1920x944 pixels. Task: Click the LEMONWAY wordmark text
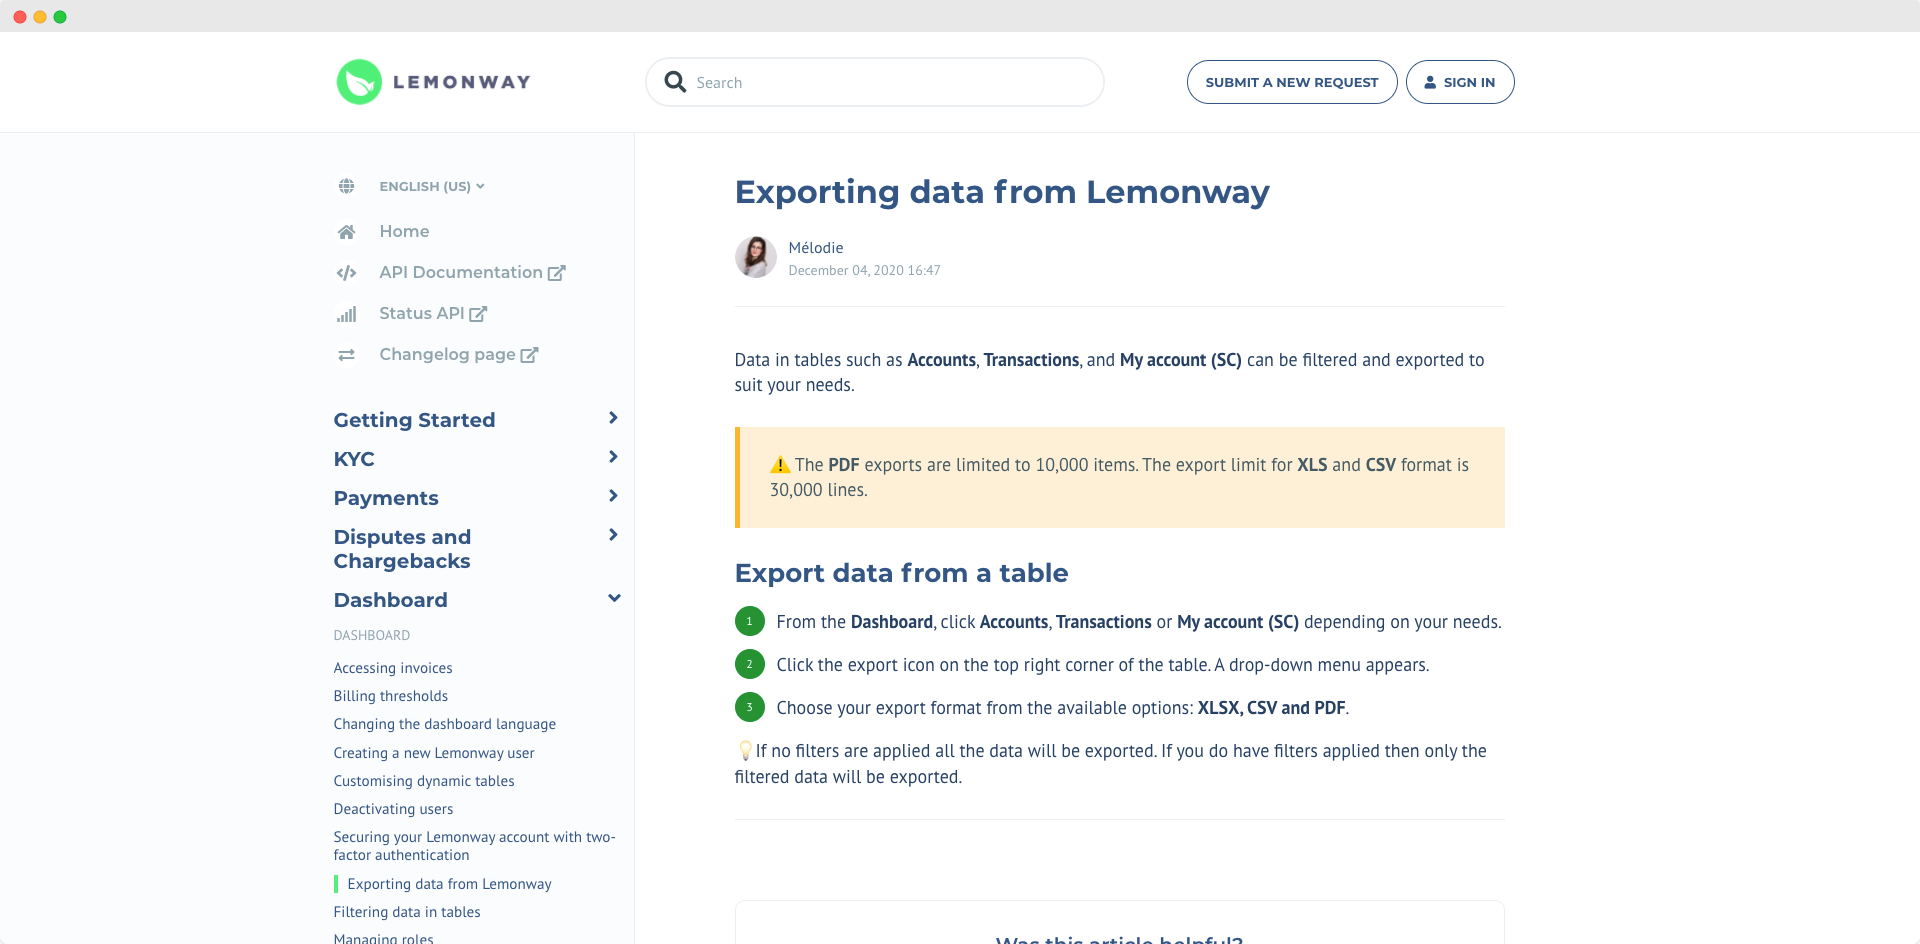(462, 82)
